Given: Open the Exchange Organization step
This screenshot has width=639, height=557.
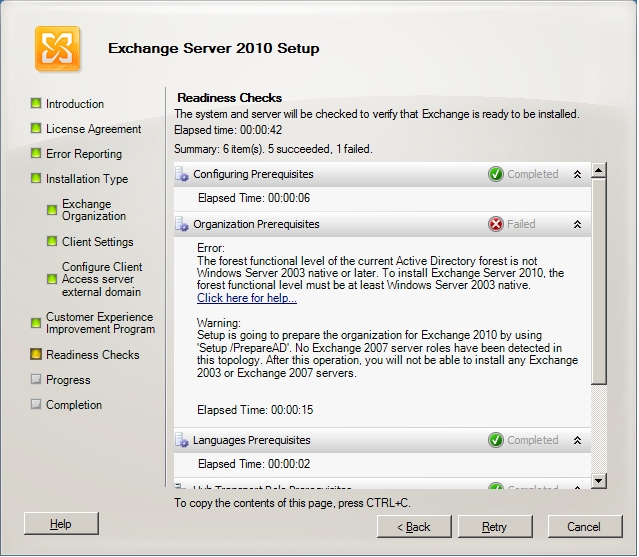Looking at the screenshot, I should [94, 210].
